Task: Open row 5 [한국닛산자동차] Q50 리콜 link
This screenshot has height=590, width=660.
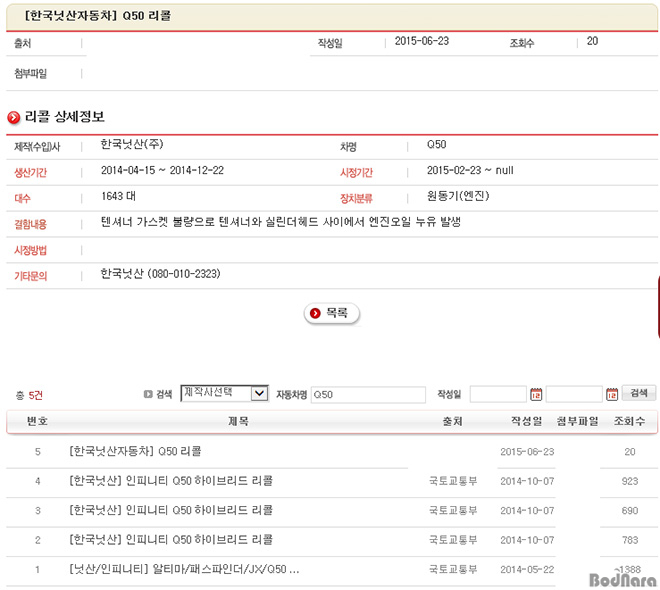Action: click(135, 451)
